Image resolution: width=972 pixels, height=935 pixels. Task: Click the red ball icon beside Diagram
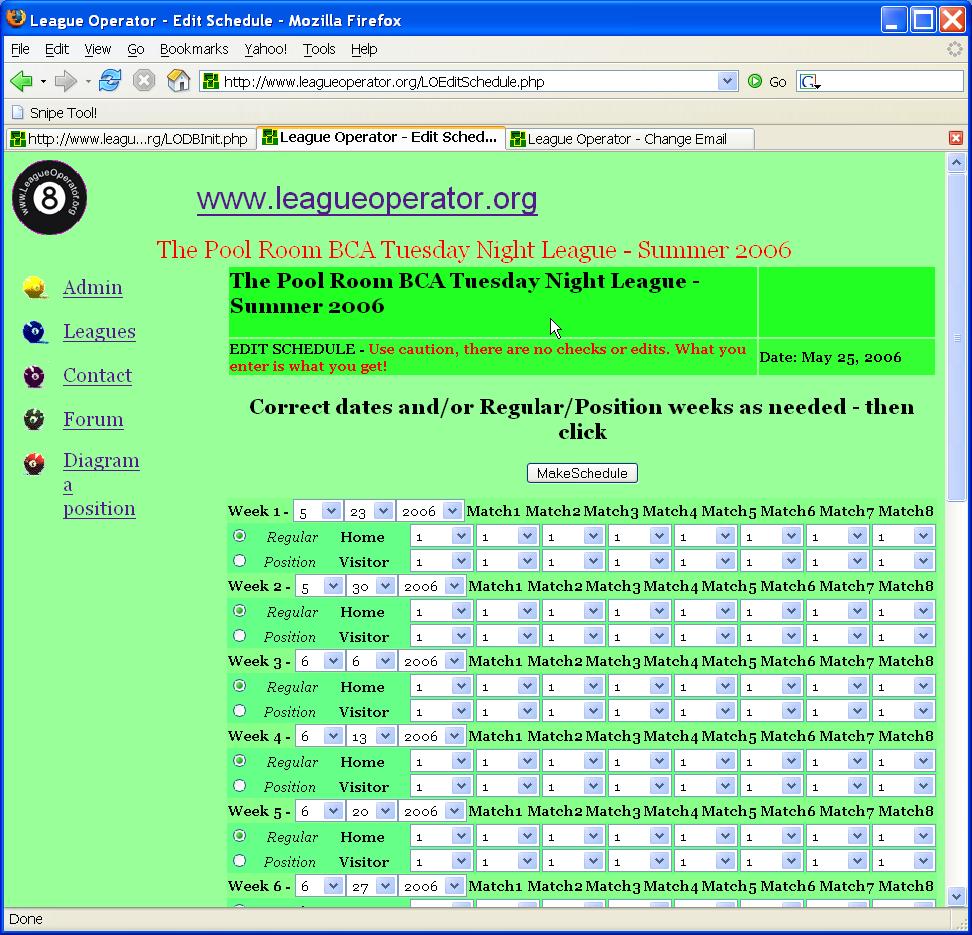(x=35, y=464)
